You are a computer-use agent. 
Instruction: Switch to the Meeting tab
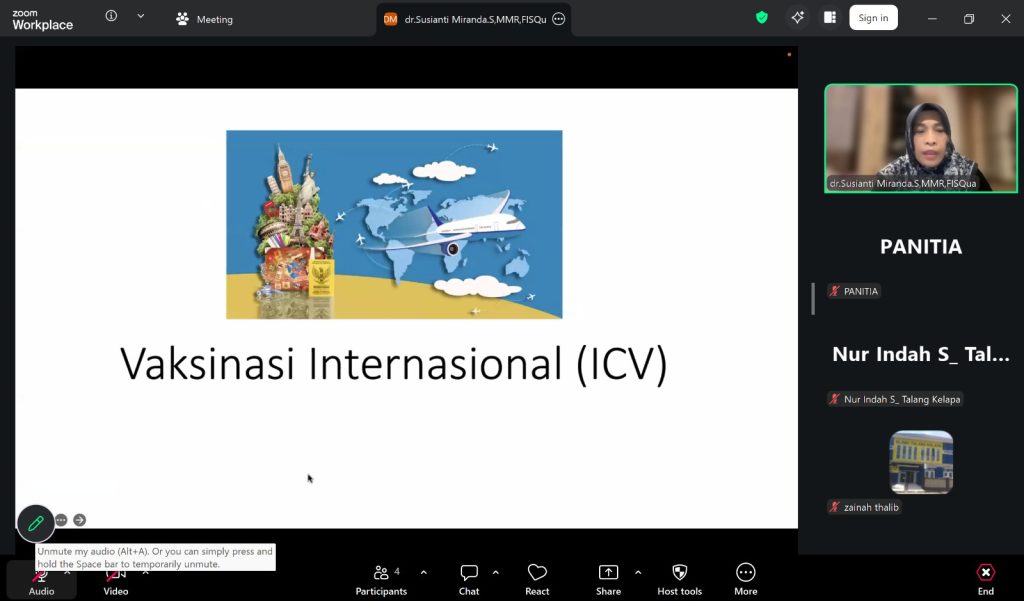(205, 19)
